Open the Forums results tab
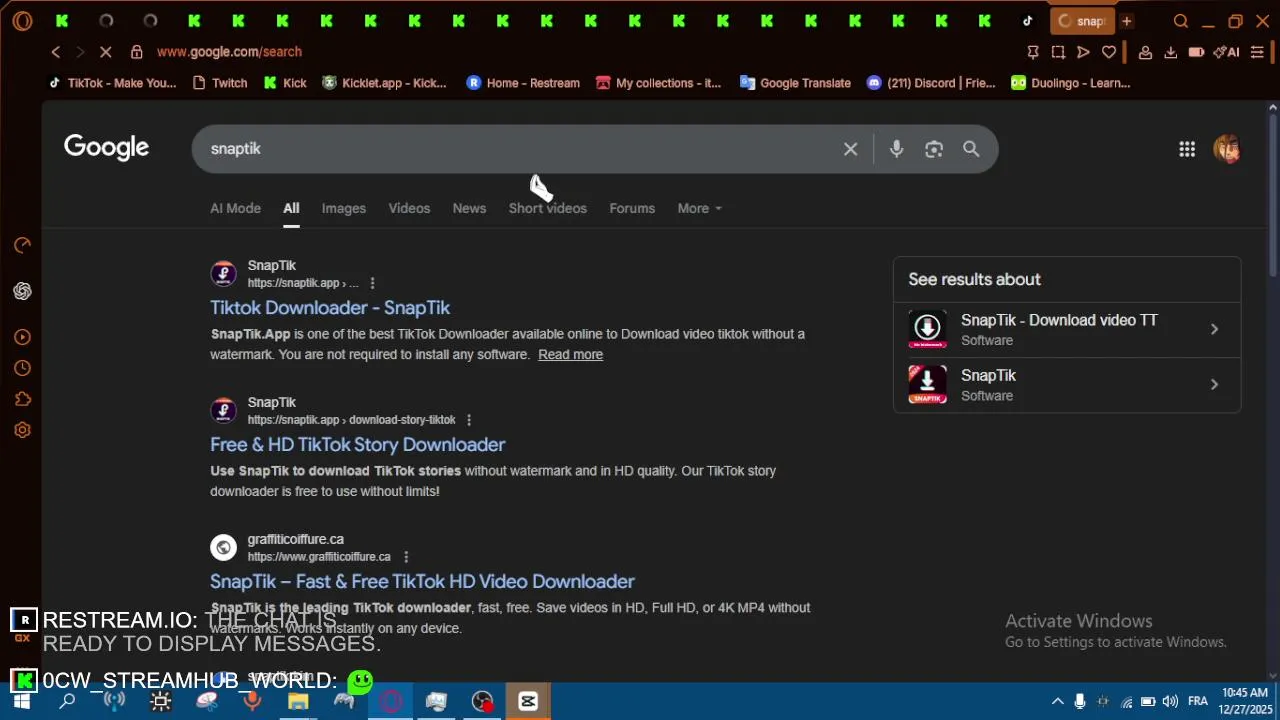Viewport: 1280px width, 720px height. point(632,208)
